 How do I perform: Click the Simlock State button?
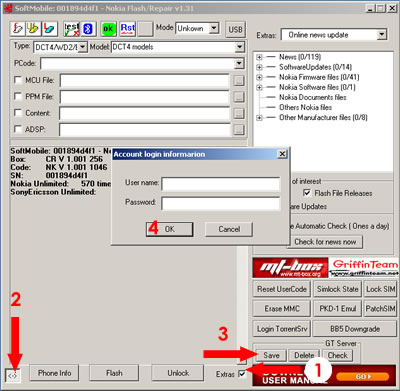337,289
